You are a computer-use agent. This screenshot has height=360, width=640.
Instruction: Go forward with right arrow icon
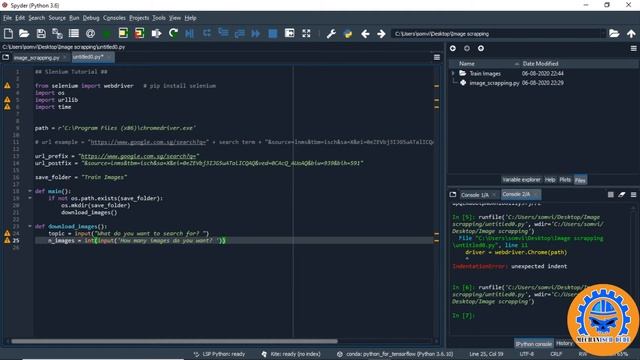click(381, 34)
